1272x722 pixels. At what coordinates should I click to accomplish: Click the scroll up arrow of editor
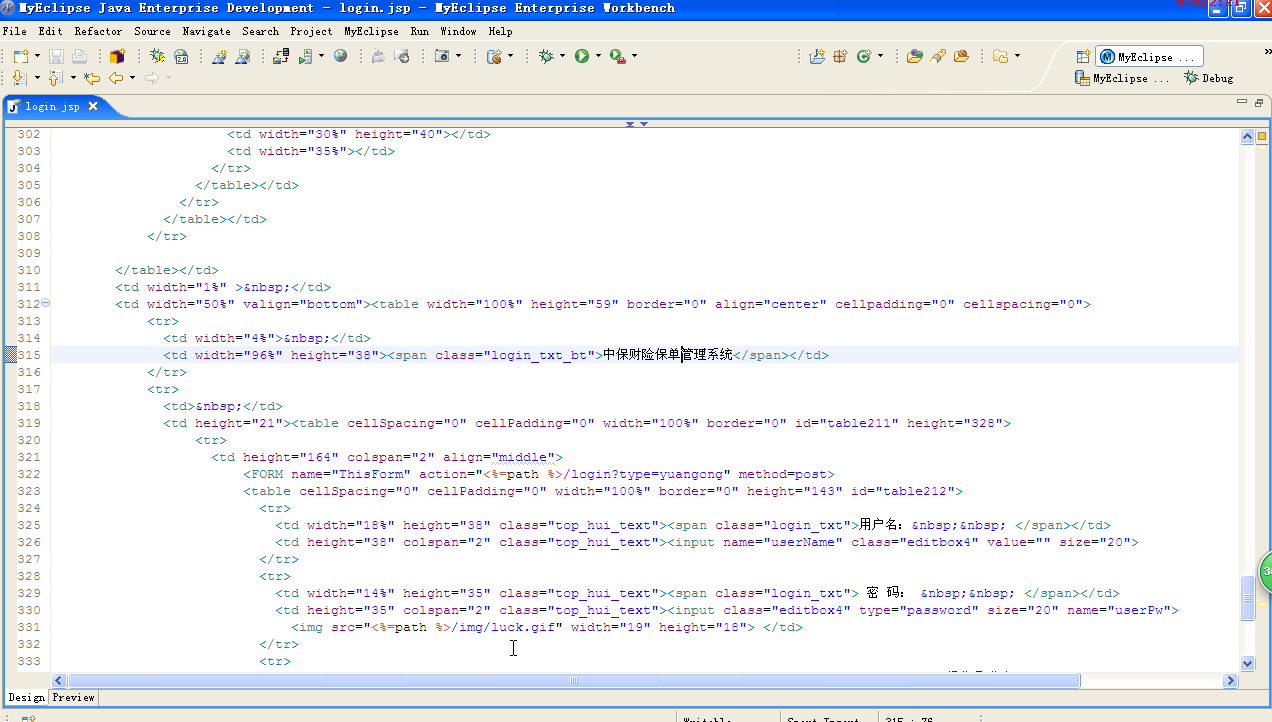click(x=1247, y=137)
